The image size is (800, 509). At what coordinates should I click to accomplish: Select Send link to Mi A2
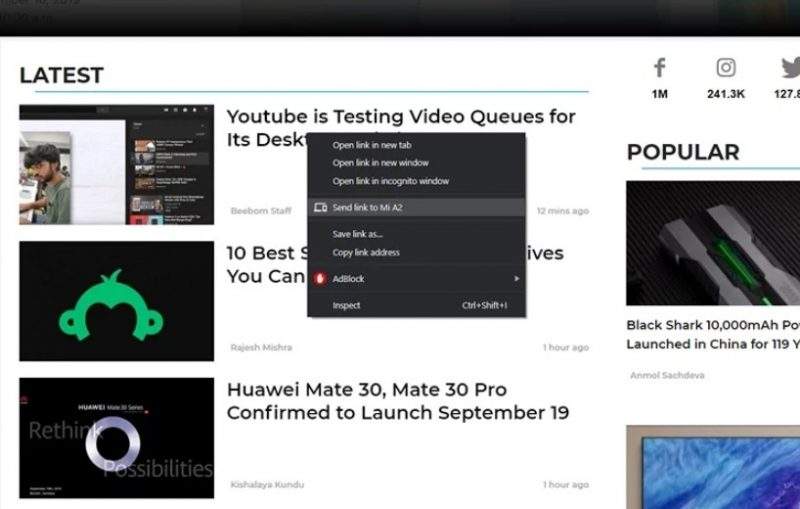coord(416,207)
